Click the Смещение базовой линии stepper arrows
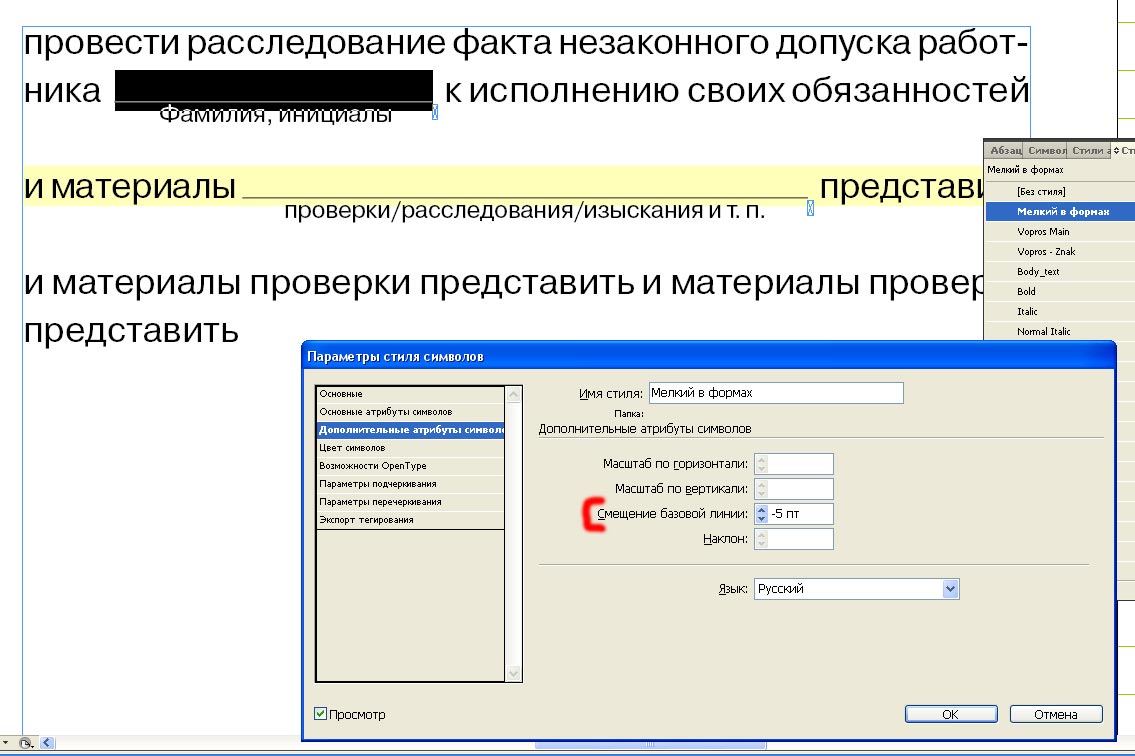Image resolution: width=1135 pixels, height=756 pixels. click(761, 514)
